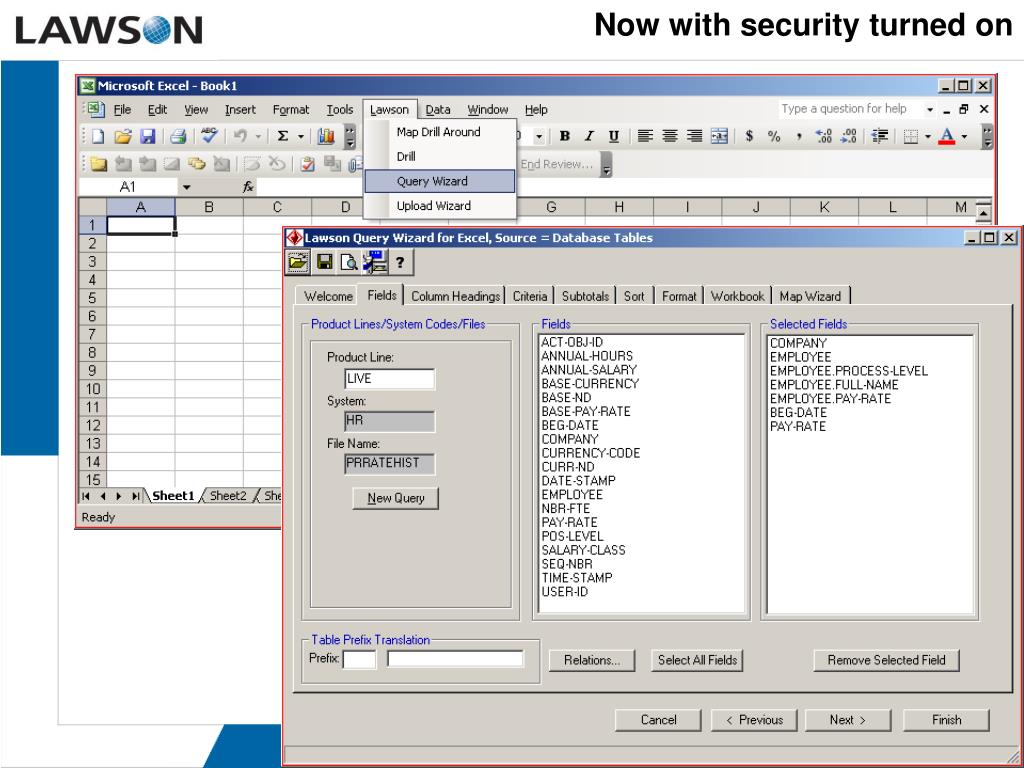Click Select All Fields button
Screen dimensions: 1024x768
point(697,660)
